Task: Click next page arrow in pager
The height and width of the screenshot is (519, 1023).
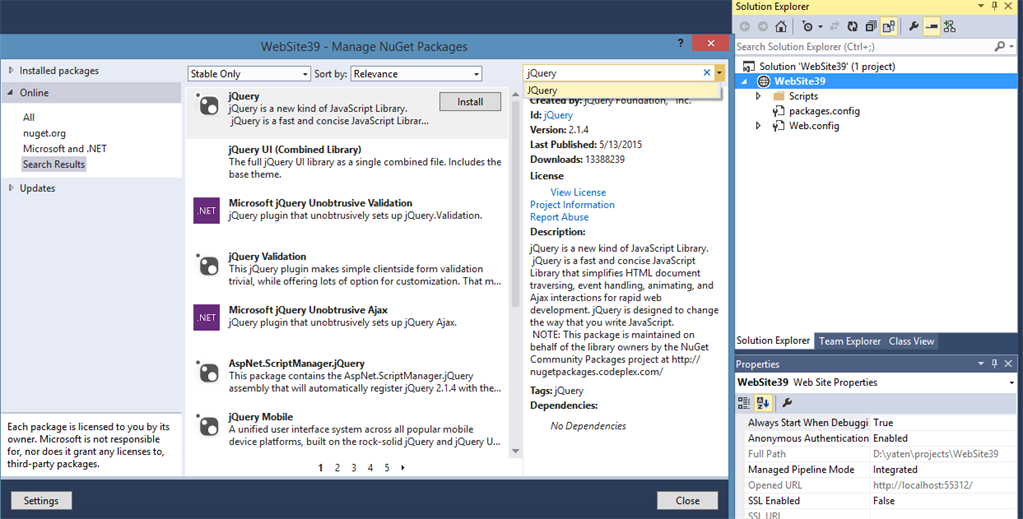Action: [x=403, y=467]
